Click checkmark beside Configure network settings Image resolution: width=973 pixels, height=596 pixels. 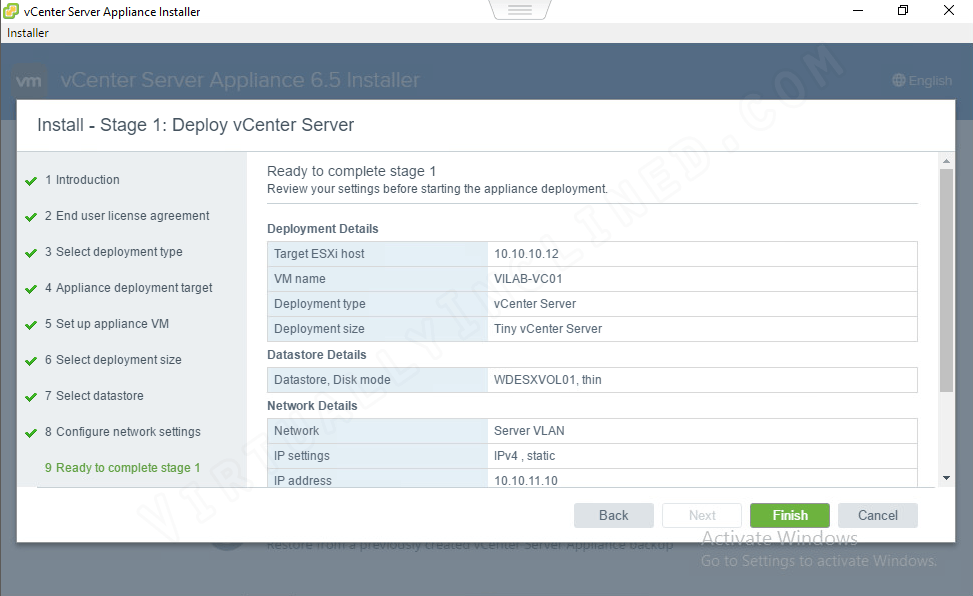31,433
